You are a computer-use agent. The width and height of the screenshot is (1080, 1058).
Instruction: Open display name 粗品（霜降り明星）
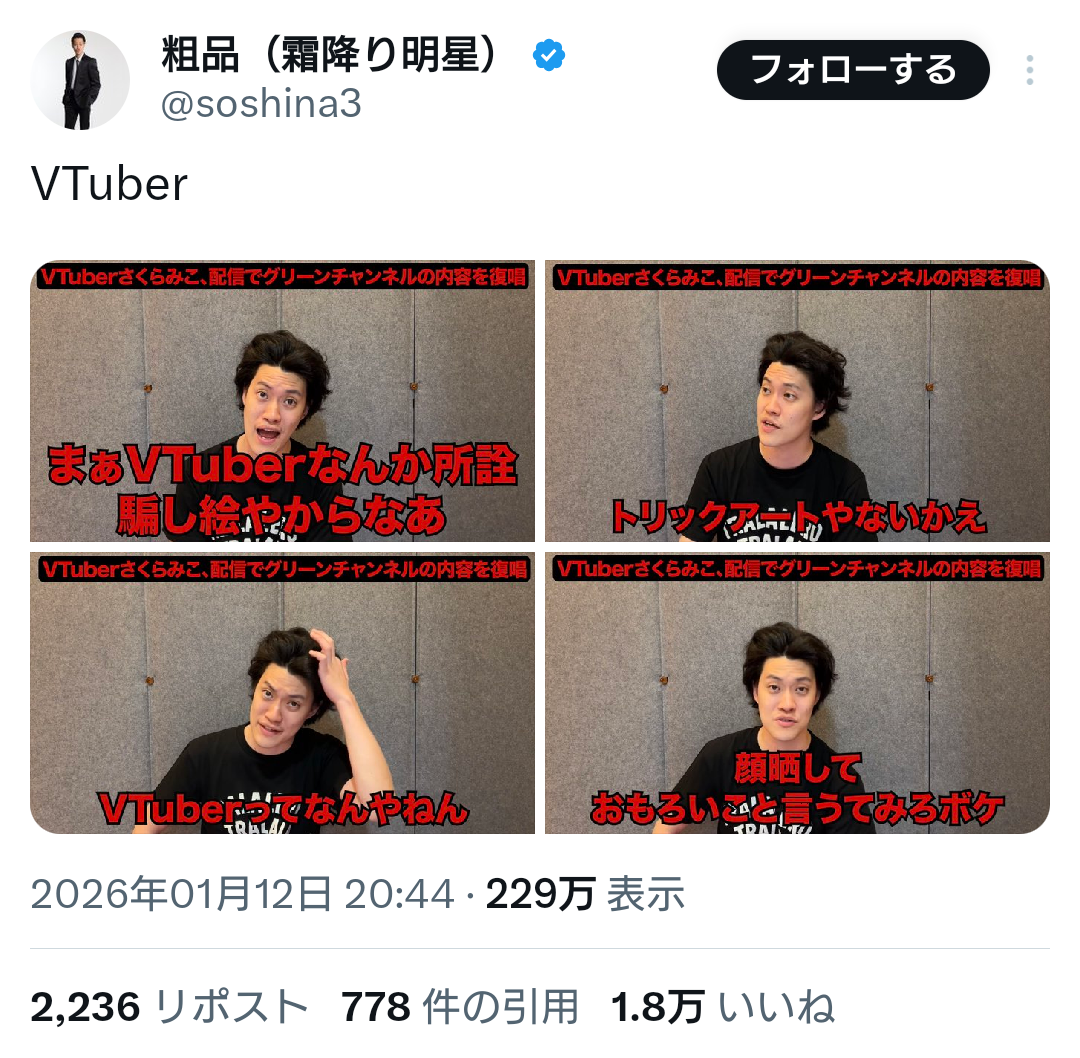pyautogui.click(x=330, y=55)
